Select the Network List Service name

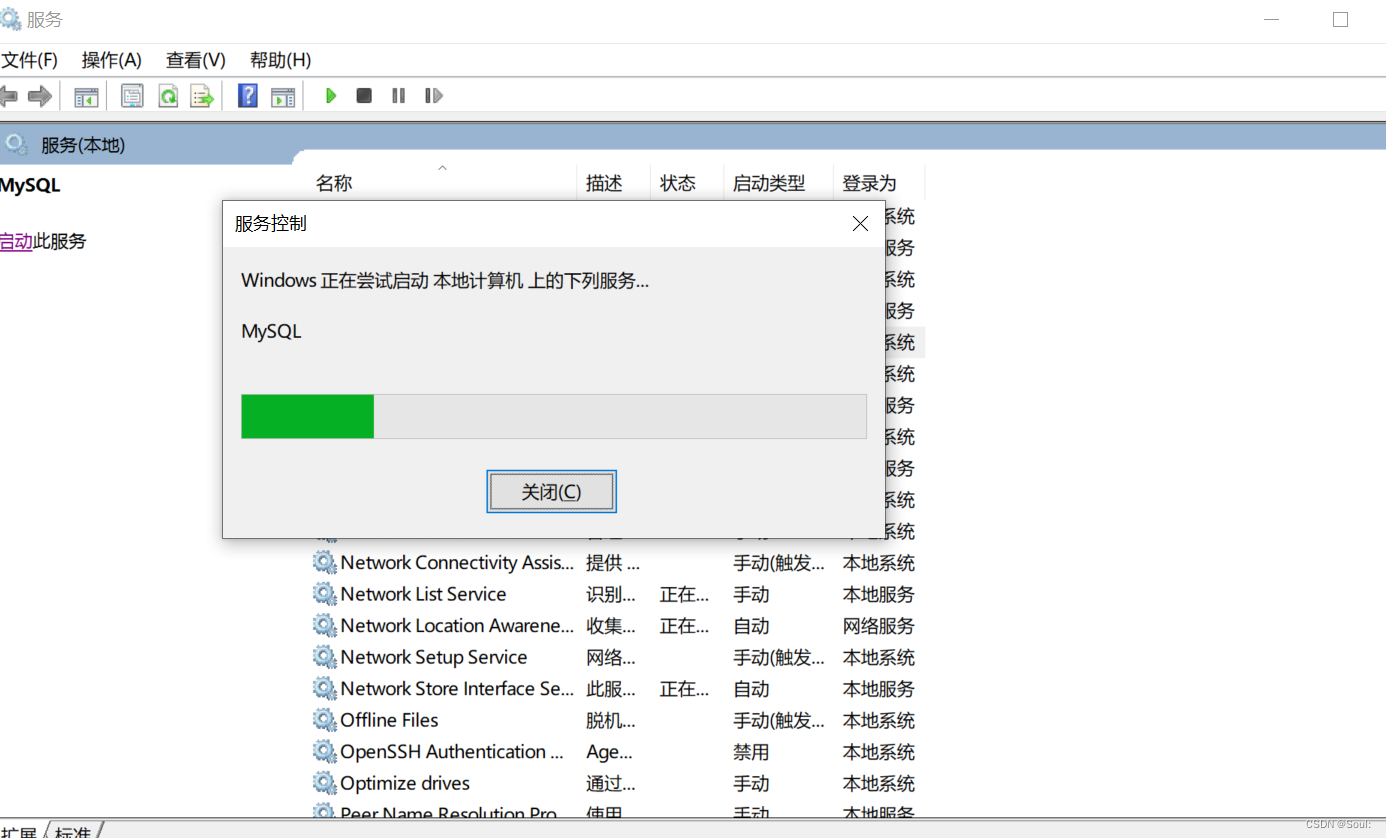coord(423,594)
